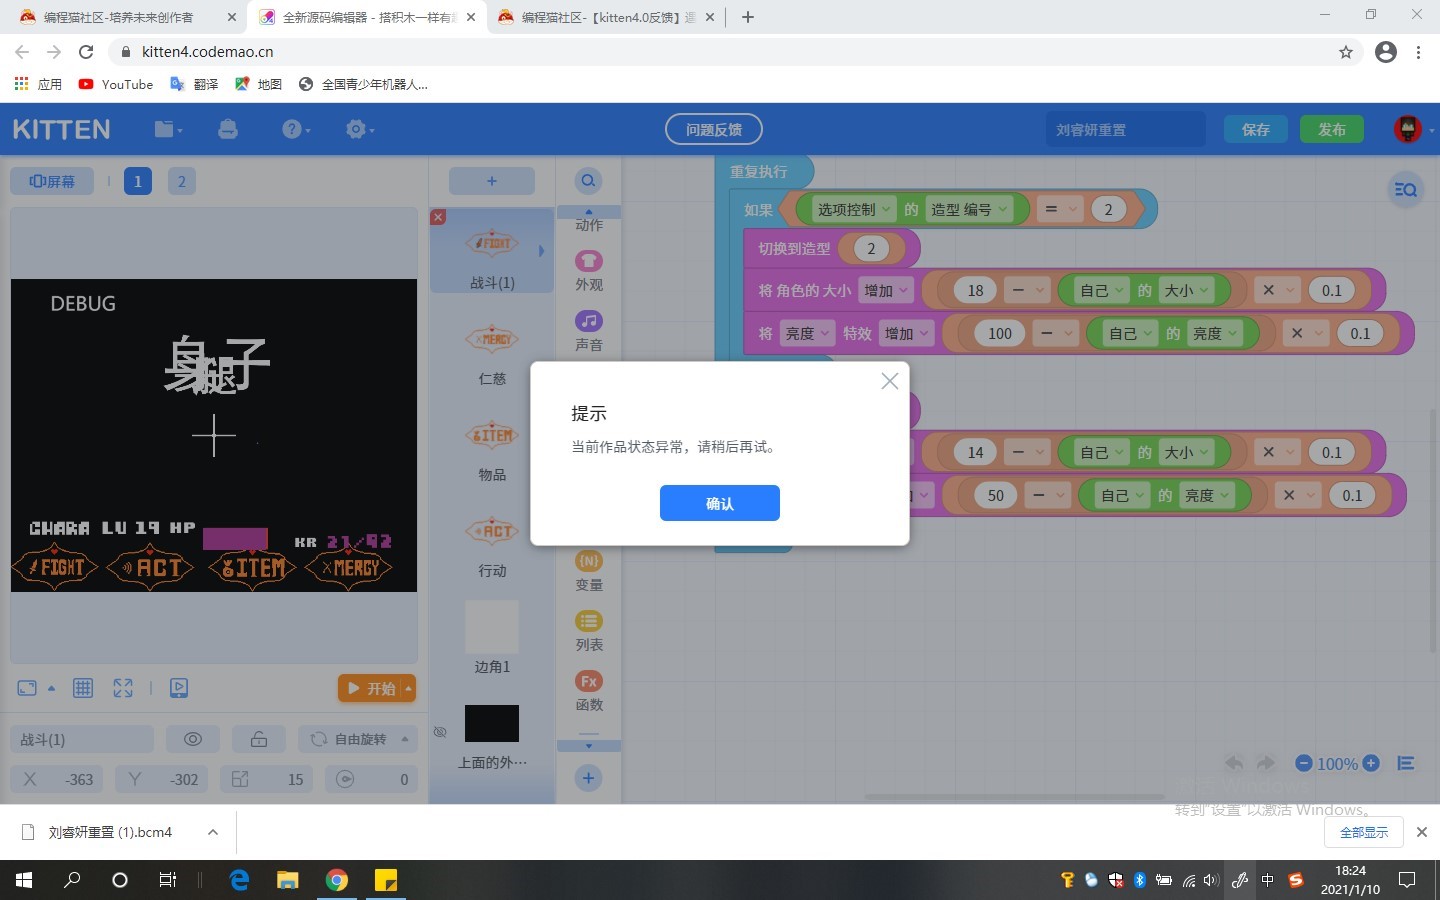
Task: Confirm the prompt with the 确认 button
Action: point(719,503)
